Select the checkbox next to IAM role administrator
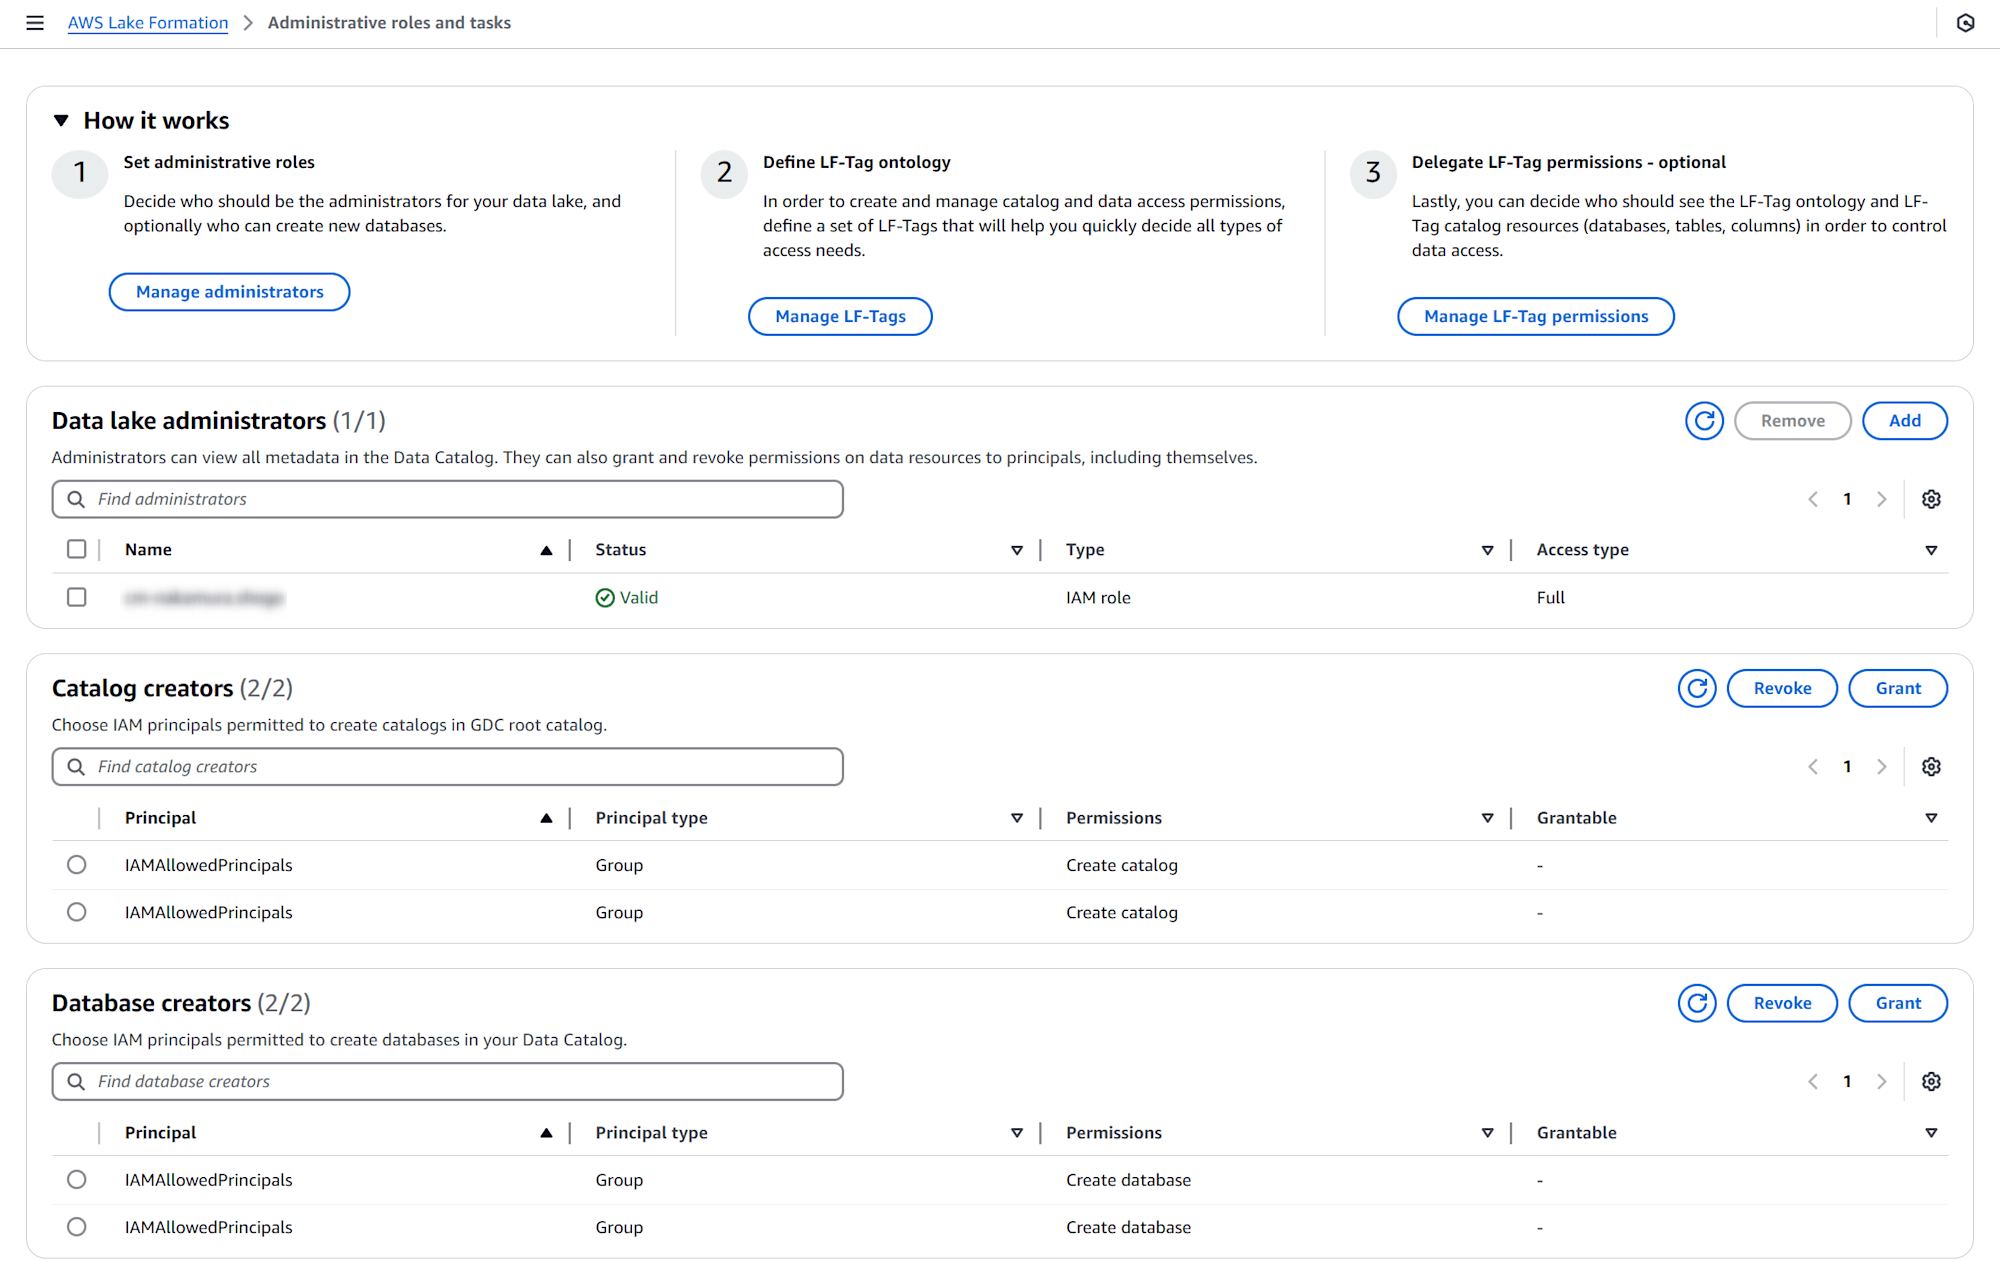 pyautogui.click(x=77, y=598)
